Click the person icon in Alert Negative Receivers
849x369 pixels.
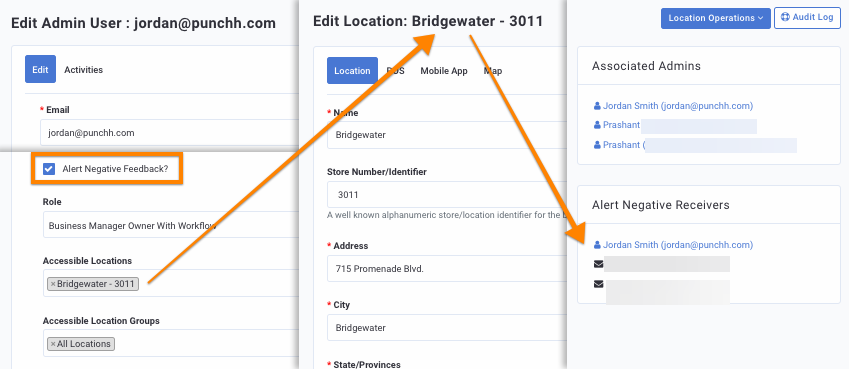pyautogui.click(x=597, y=245)
